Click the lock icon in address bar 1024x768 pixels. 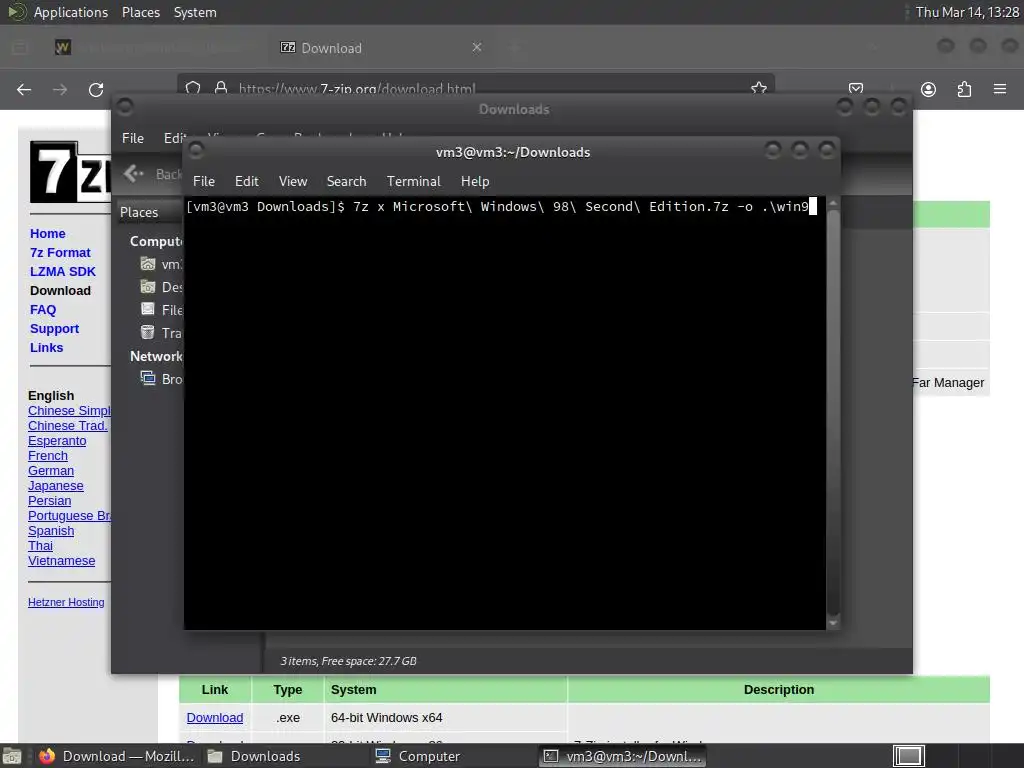click(221, 88)
